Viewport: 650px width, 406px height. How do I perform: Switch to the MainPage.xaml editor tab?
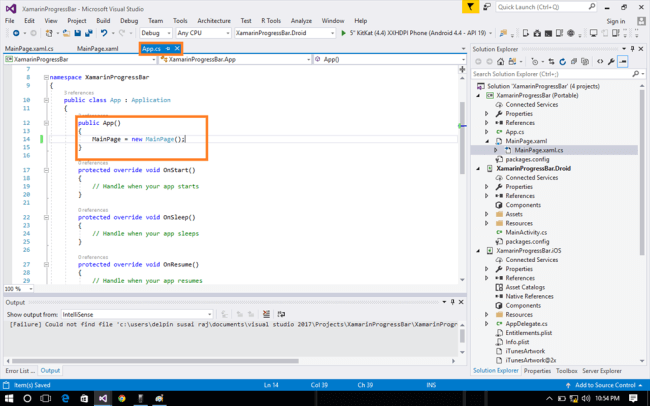point(97,47)
